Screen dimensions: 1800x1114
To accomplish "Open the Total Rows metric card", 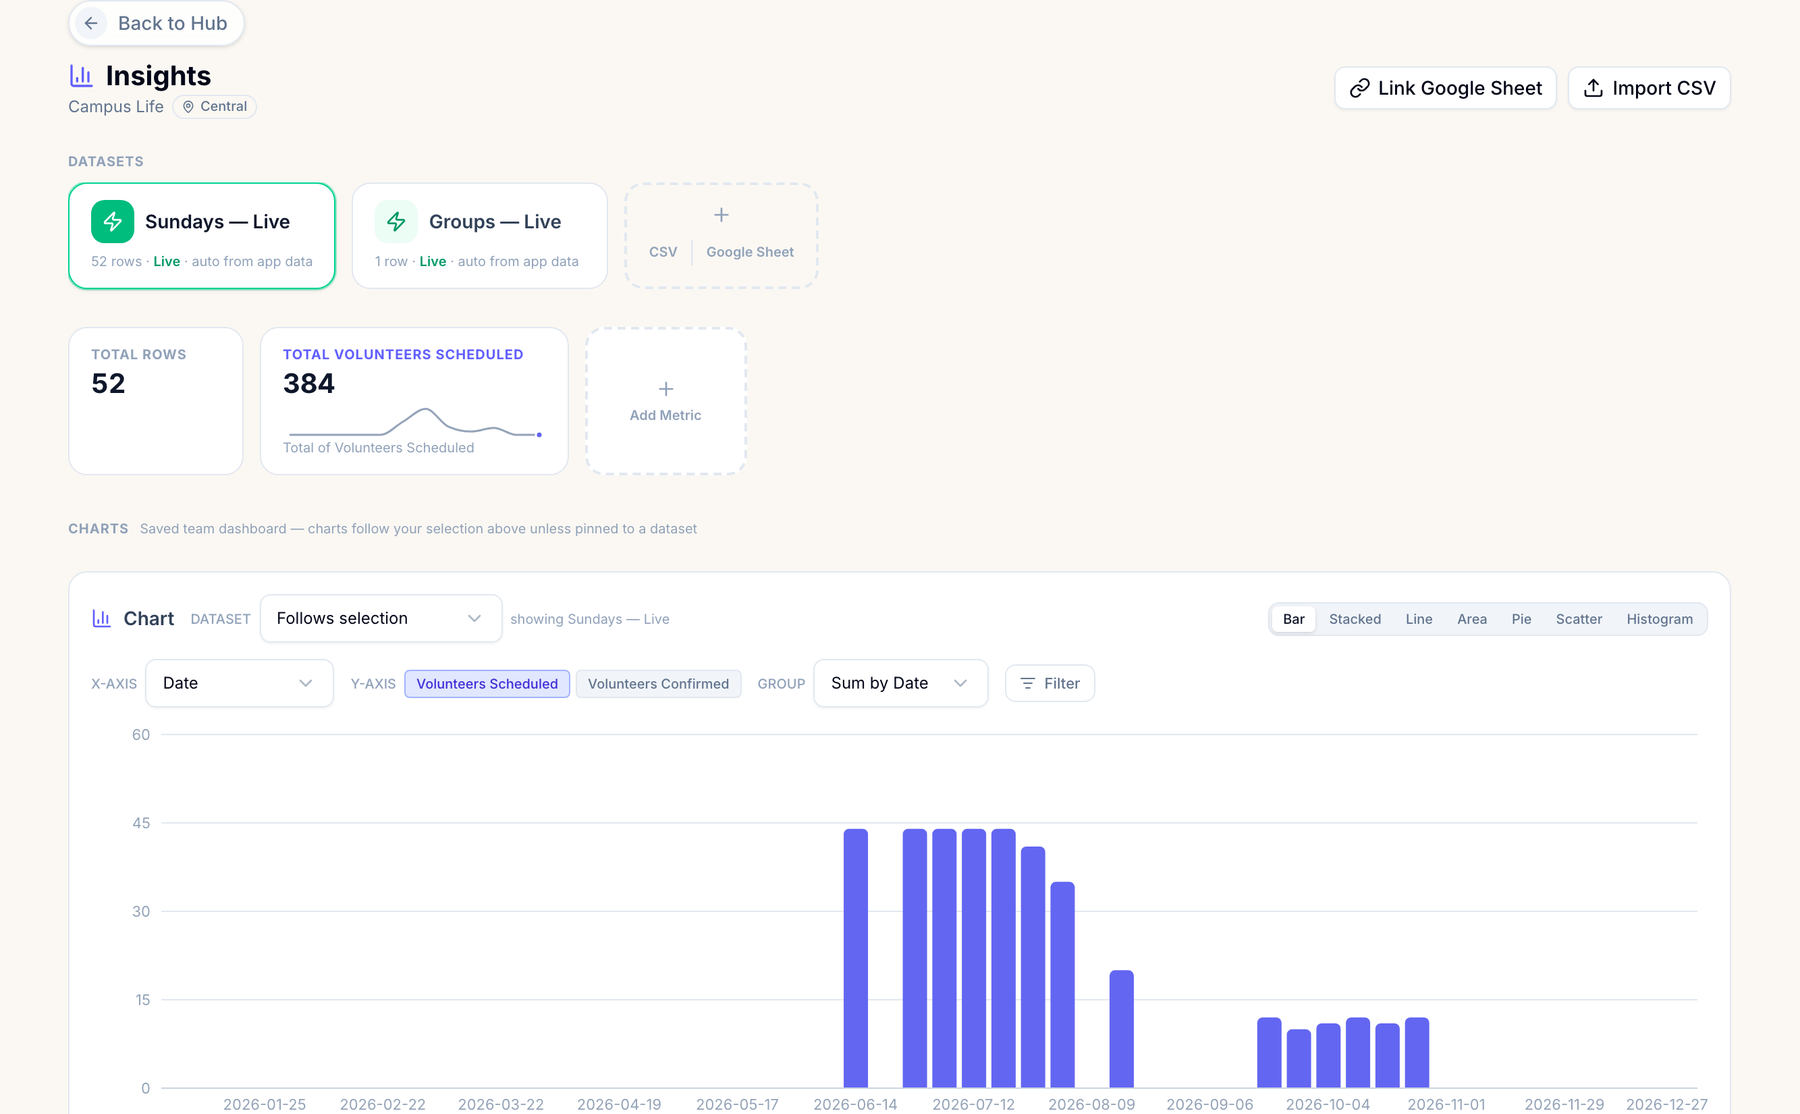I will pos(156,401).
